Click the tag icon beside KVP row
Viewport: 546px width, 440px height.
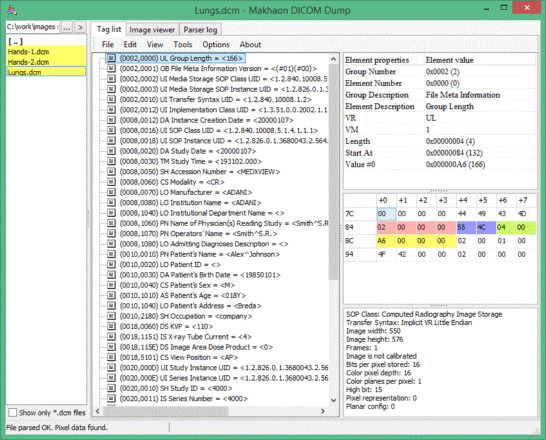[x=111, y=326]
